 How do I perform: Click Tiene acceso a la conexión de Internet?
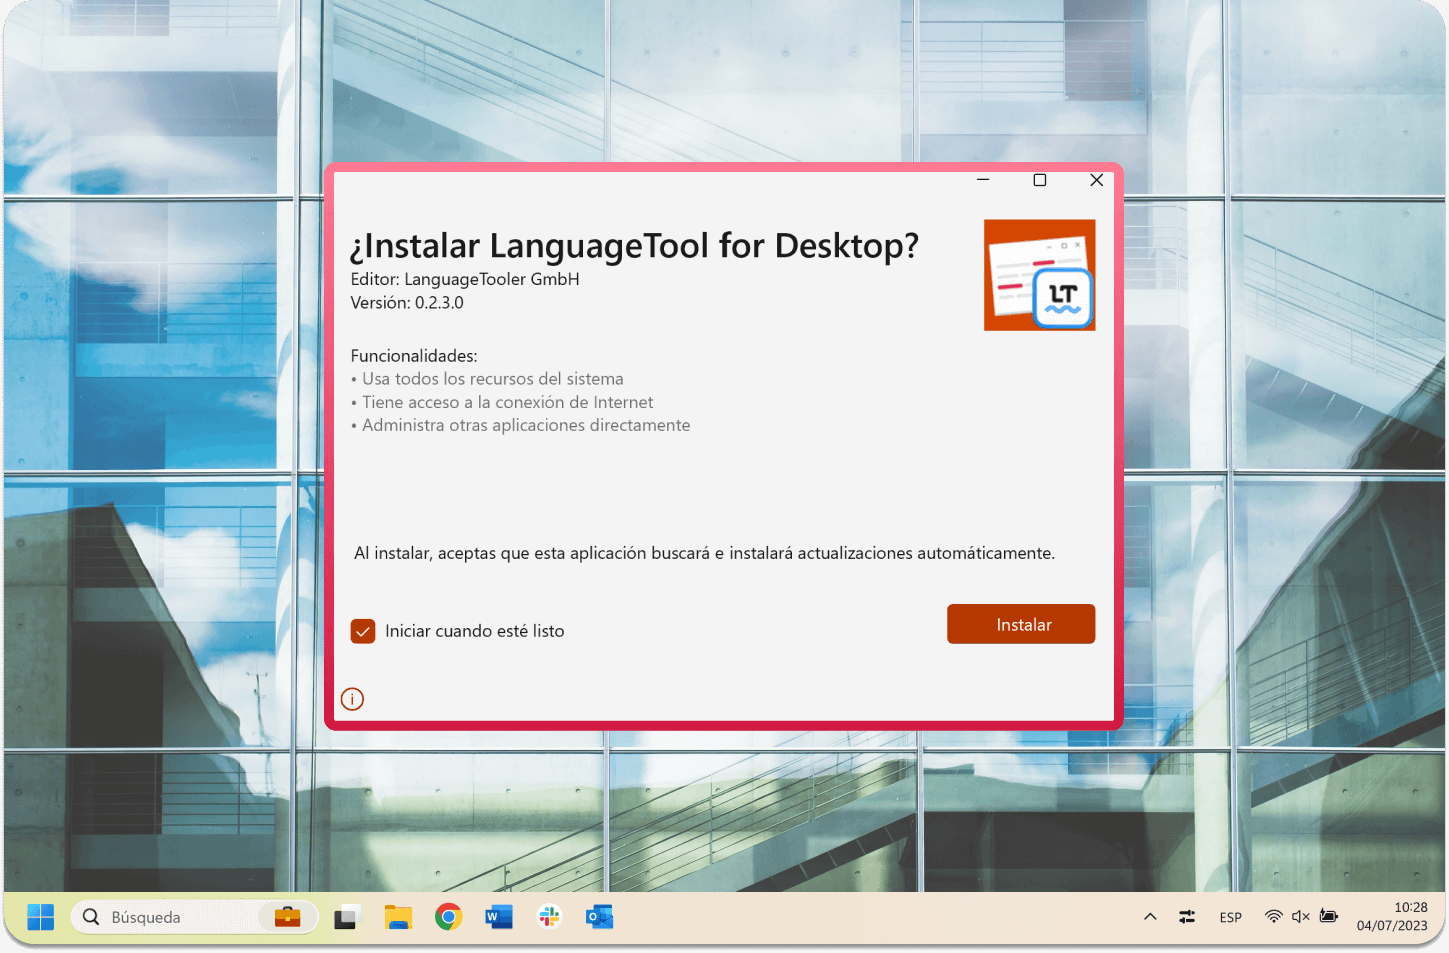point(508,402)
